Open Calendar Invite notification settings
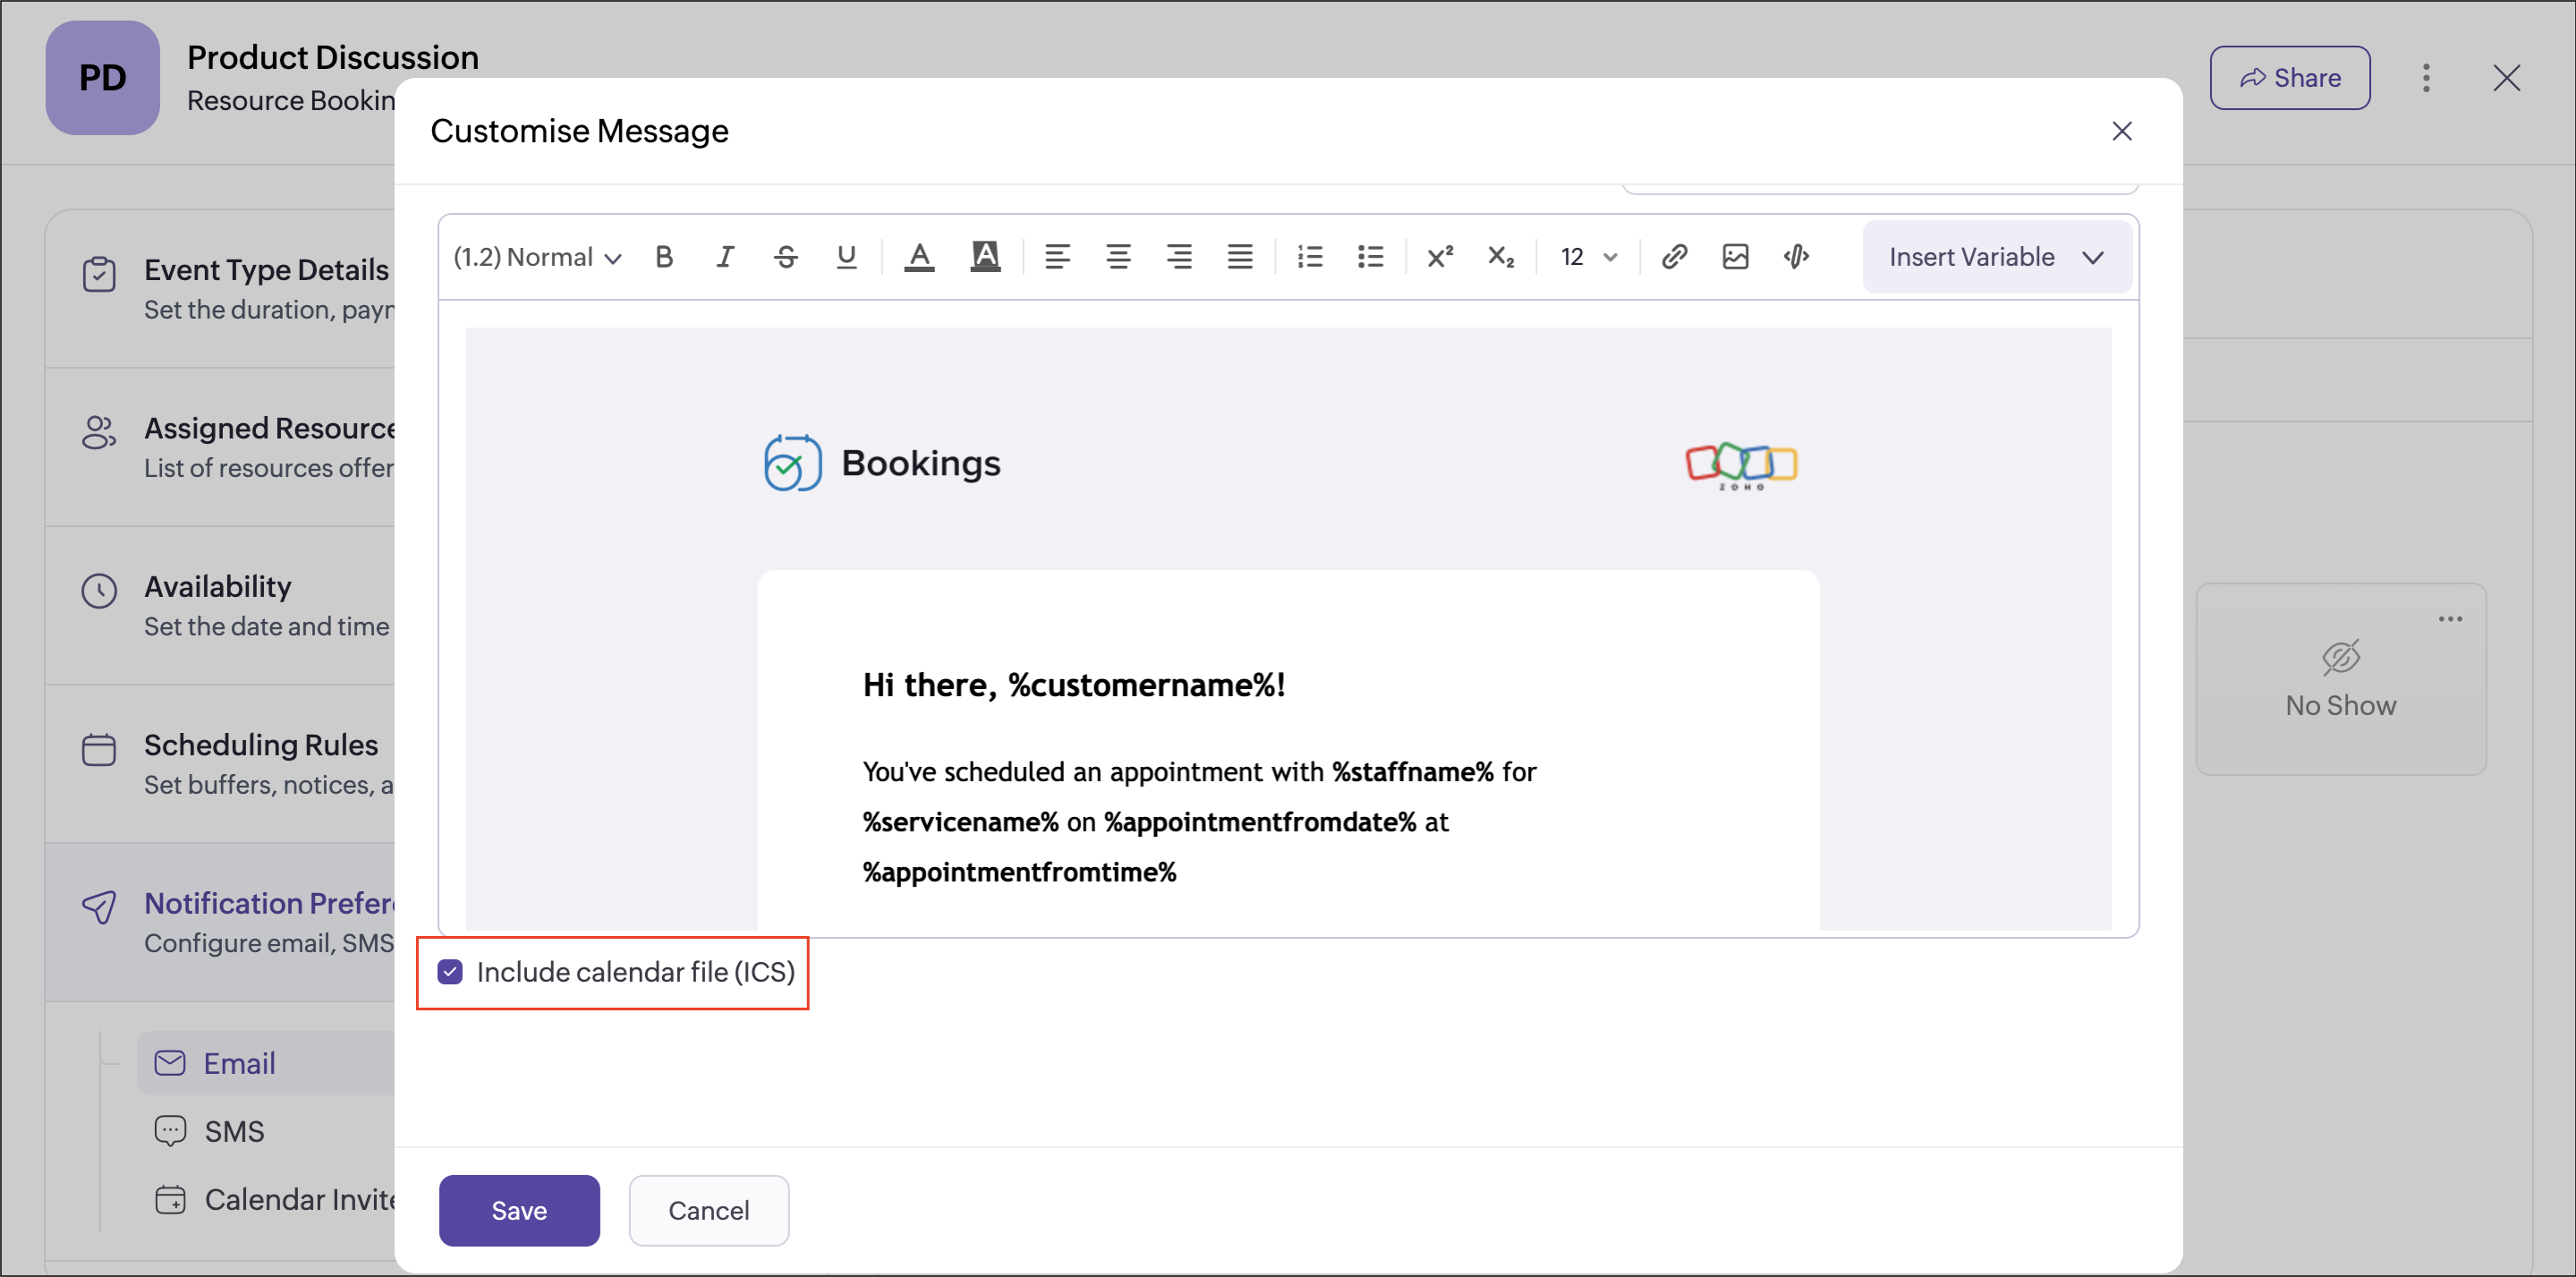This screenshot has width=2576, height=1277. tap(298, 1199)
